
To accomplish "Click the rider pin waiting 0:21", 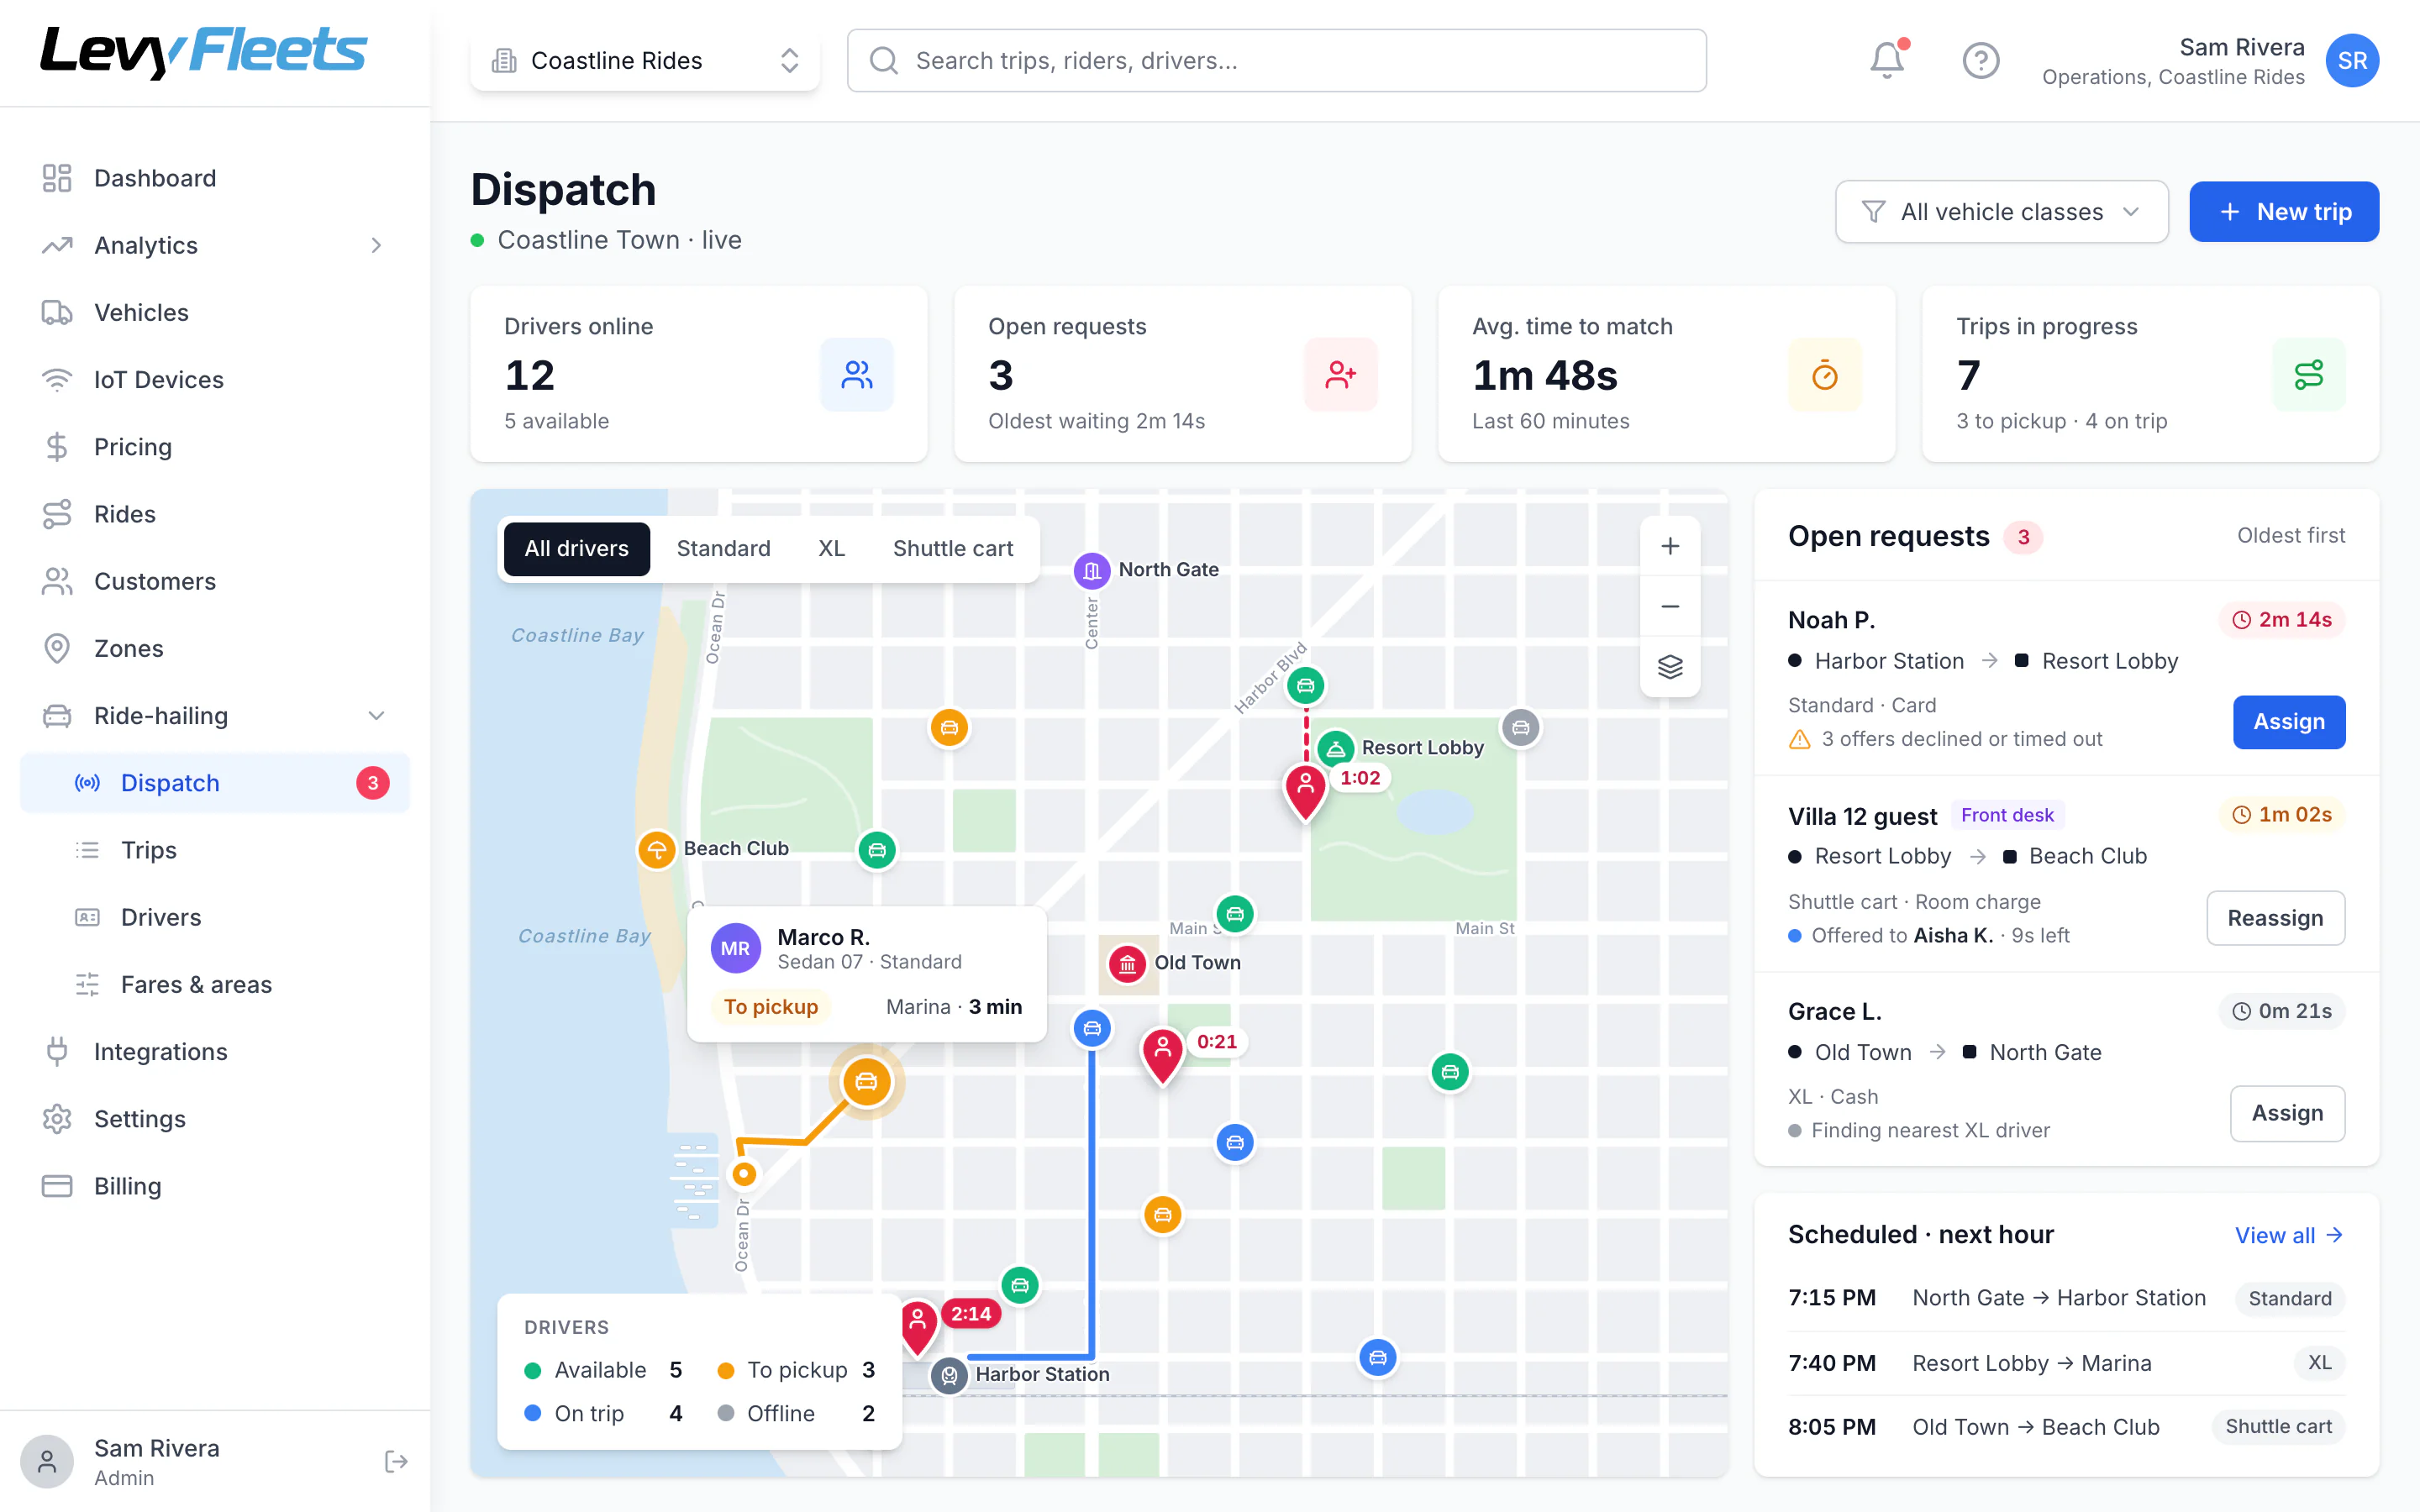I will click(x=1162, y=1055).
